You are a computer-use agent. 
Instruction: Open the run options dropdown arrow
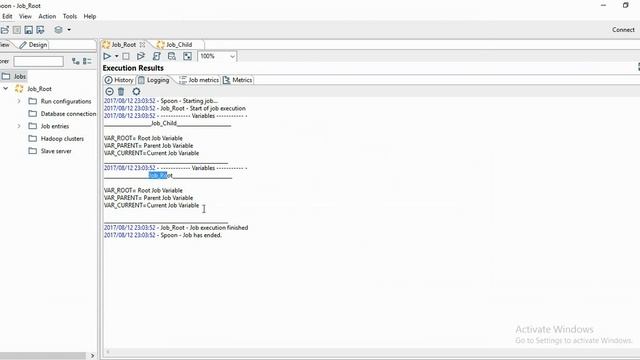pos(116,56)
